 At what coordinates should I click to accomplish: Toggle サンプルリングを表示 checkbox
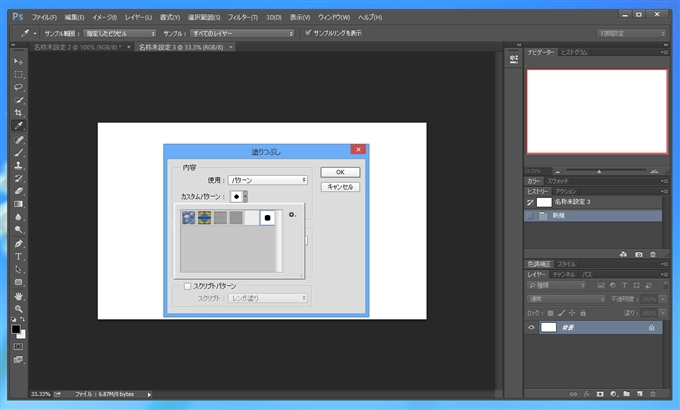[308, 33]
